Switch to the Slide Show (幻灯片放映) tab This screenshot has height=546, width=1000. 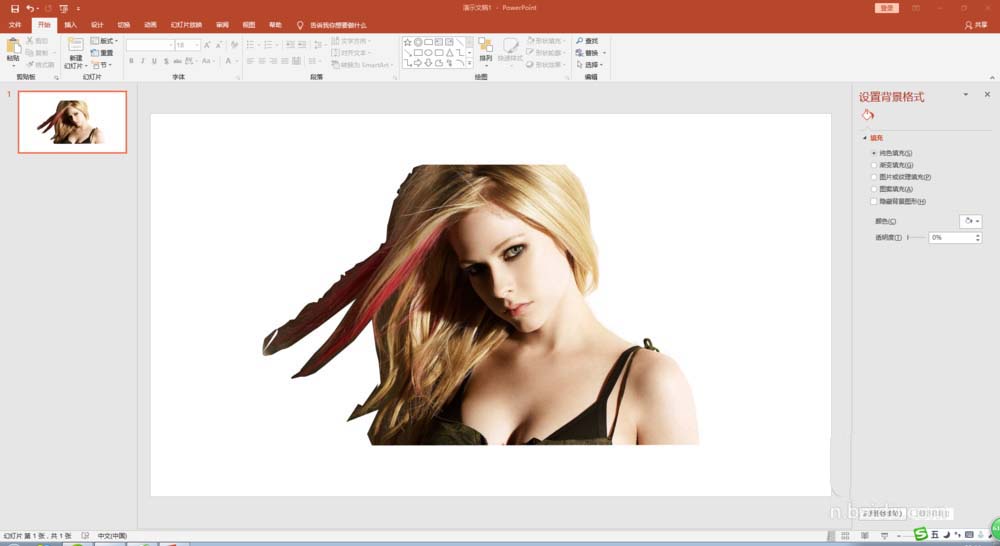(x=186, y=25)
